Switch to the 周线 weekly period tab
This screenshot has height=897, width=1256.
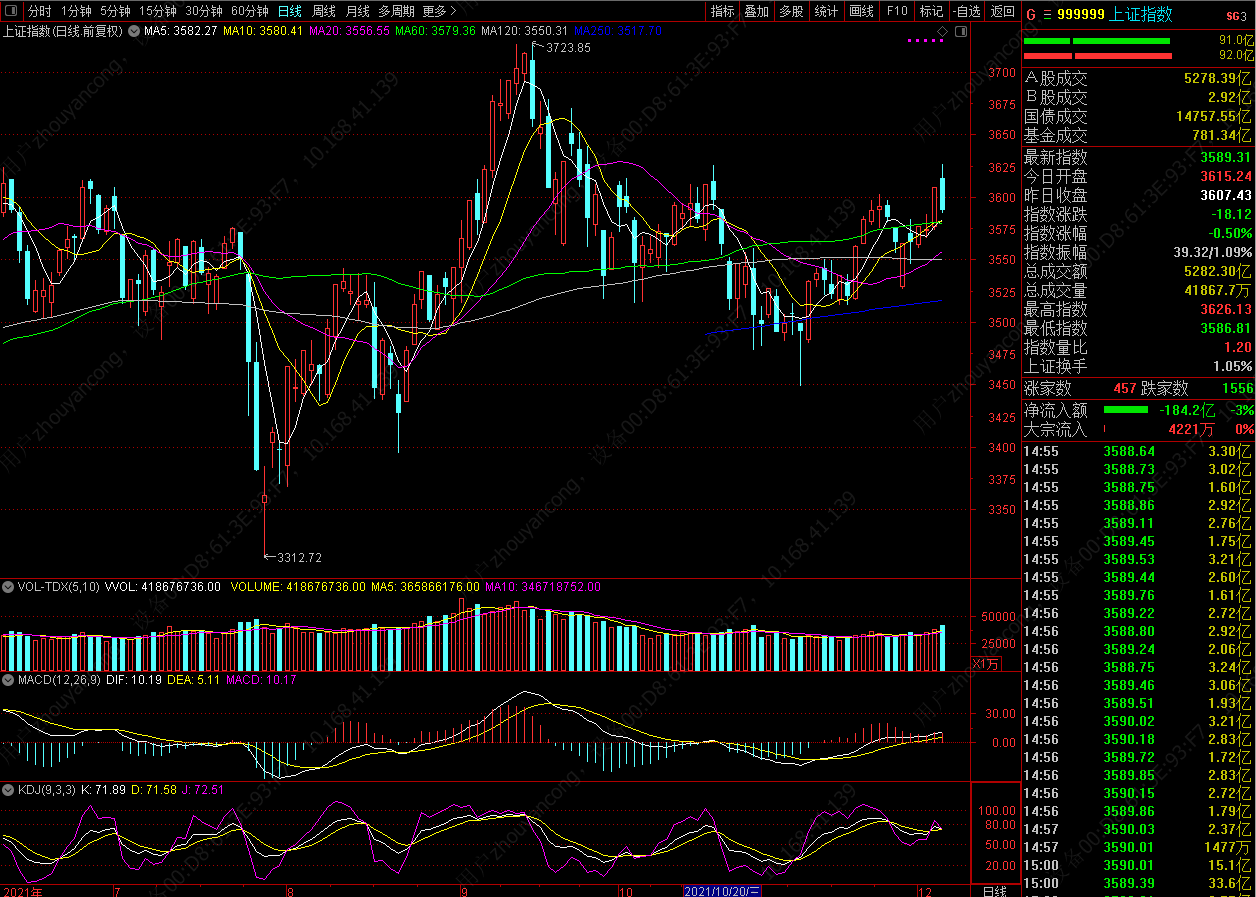324,11
